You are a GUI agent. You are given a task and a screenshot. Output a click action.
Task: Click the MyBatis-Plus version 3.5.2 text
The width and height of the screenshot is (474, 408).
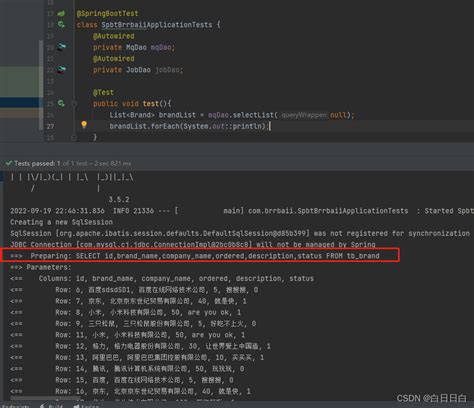click(119, 199)
